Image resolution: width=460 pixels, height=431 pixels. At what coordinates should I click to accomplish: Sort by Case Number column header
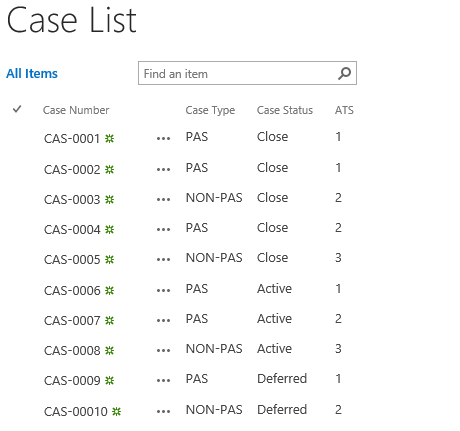tap(76, 110)
